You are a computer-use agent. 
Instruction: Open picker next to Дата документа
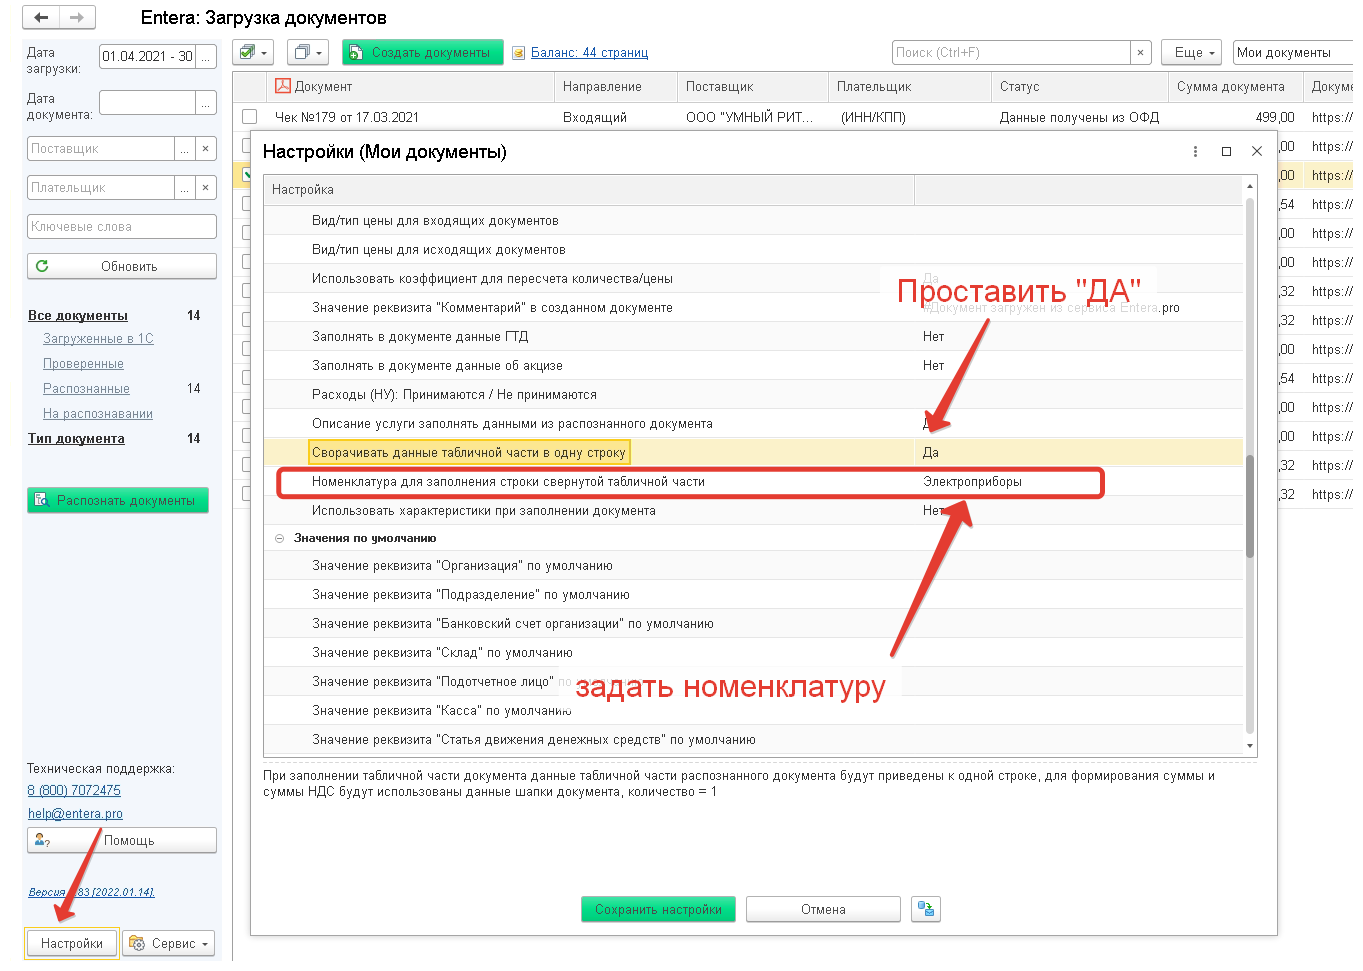click(x=206, y=103)
